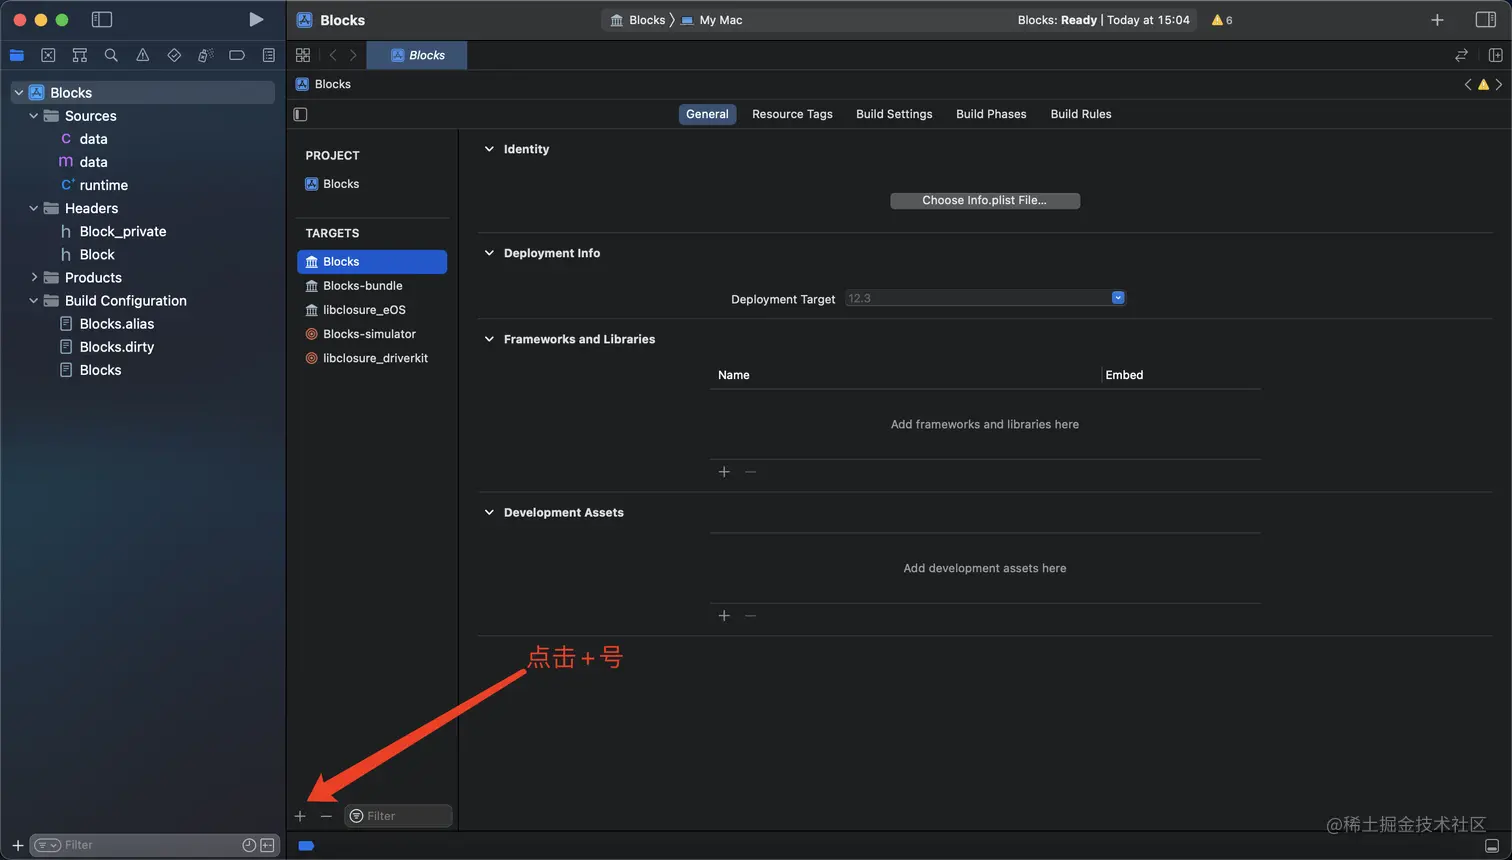Open the Blocks scheme selector
The height and width of the screenshot is (860, 1512).
tap(636, 20)
